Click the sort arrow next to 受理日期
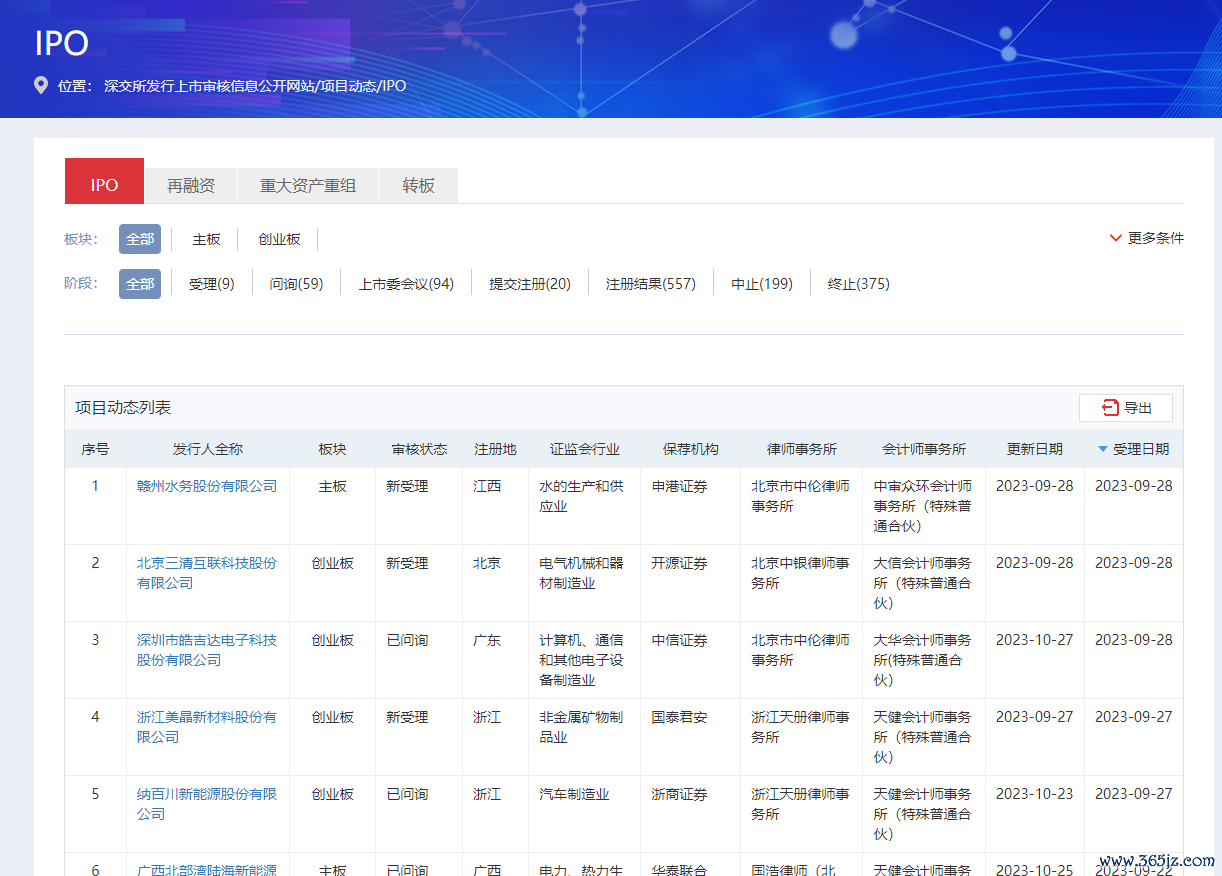1222x876 pixels. [x=1103, y=450]
